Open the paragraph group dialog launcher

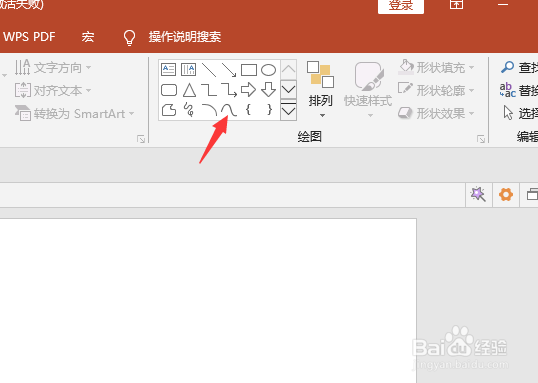141,139
